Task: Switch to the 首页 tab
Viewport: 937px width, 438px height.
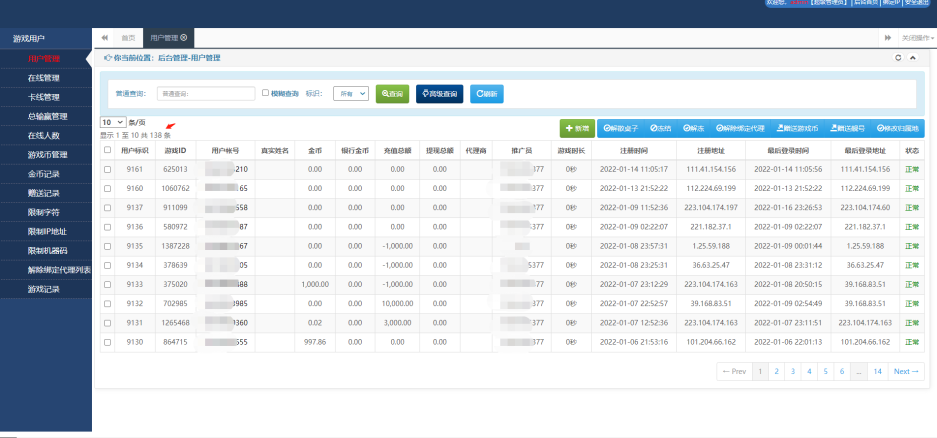Action: pos(128,37)
